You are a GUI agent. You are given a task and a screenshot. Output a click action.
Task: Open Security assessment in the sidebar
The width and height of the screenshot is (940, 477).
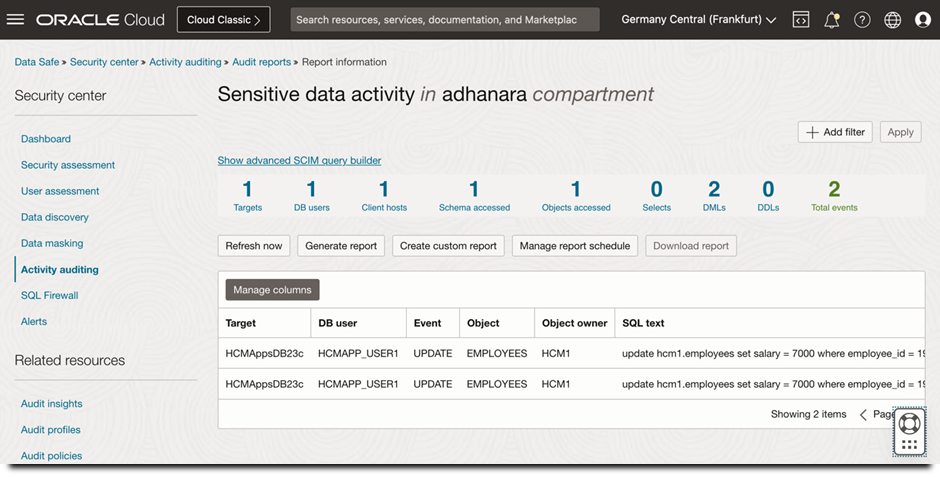click(x=68, y=165)
